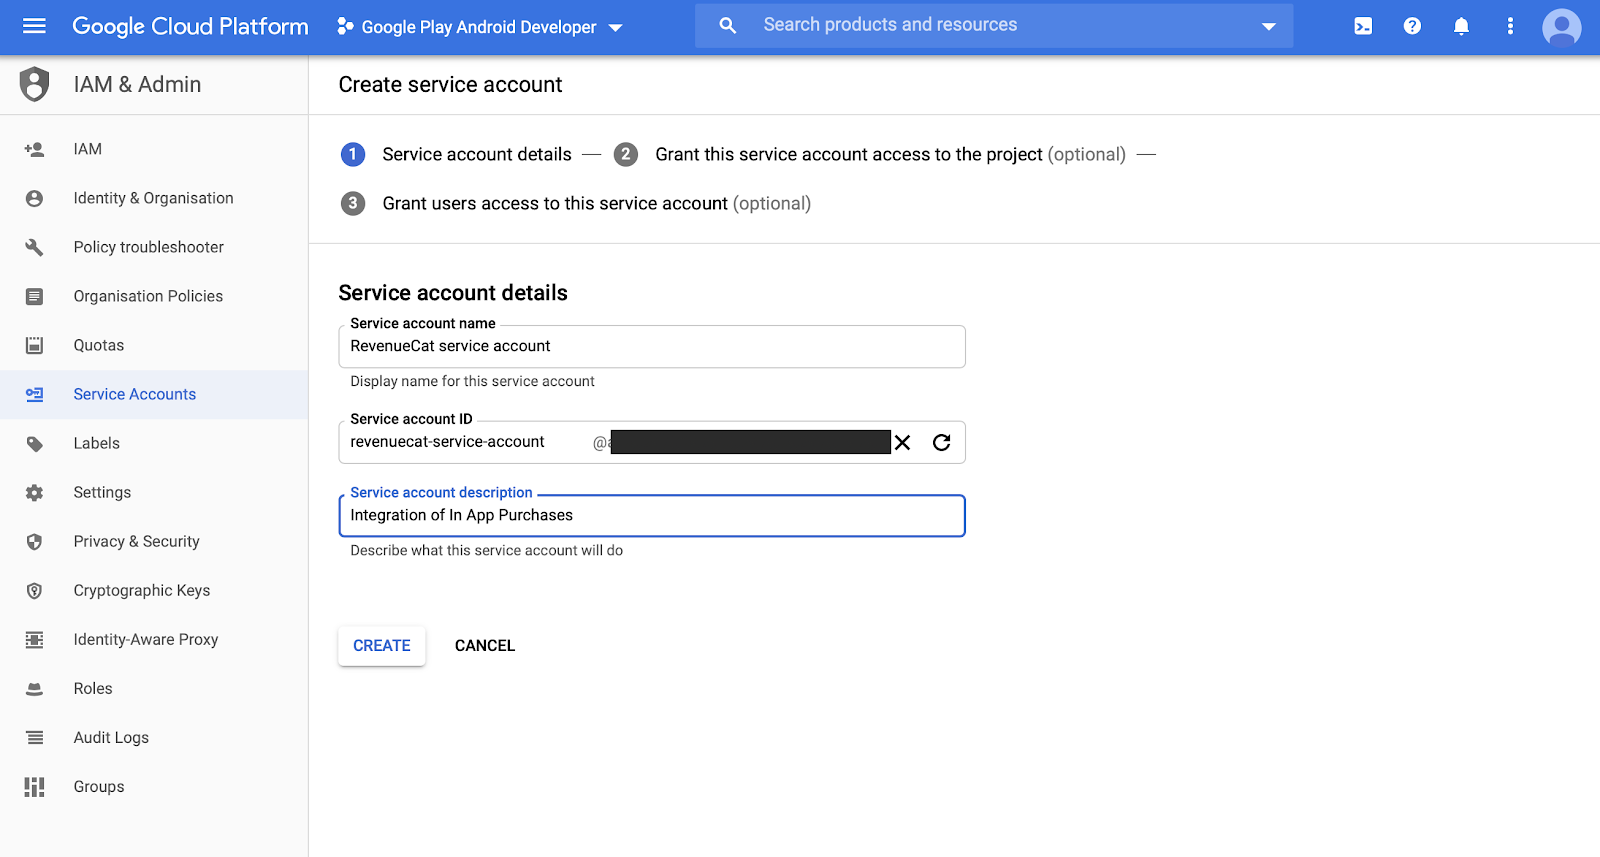Screen dimensions: 1600x857
Task: Click the Service account description field
Action: pos(652,516)
